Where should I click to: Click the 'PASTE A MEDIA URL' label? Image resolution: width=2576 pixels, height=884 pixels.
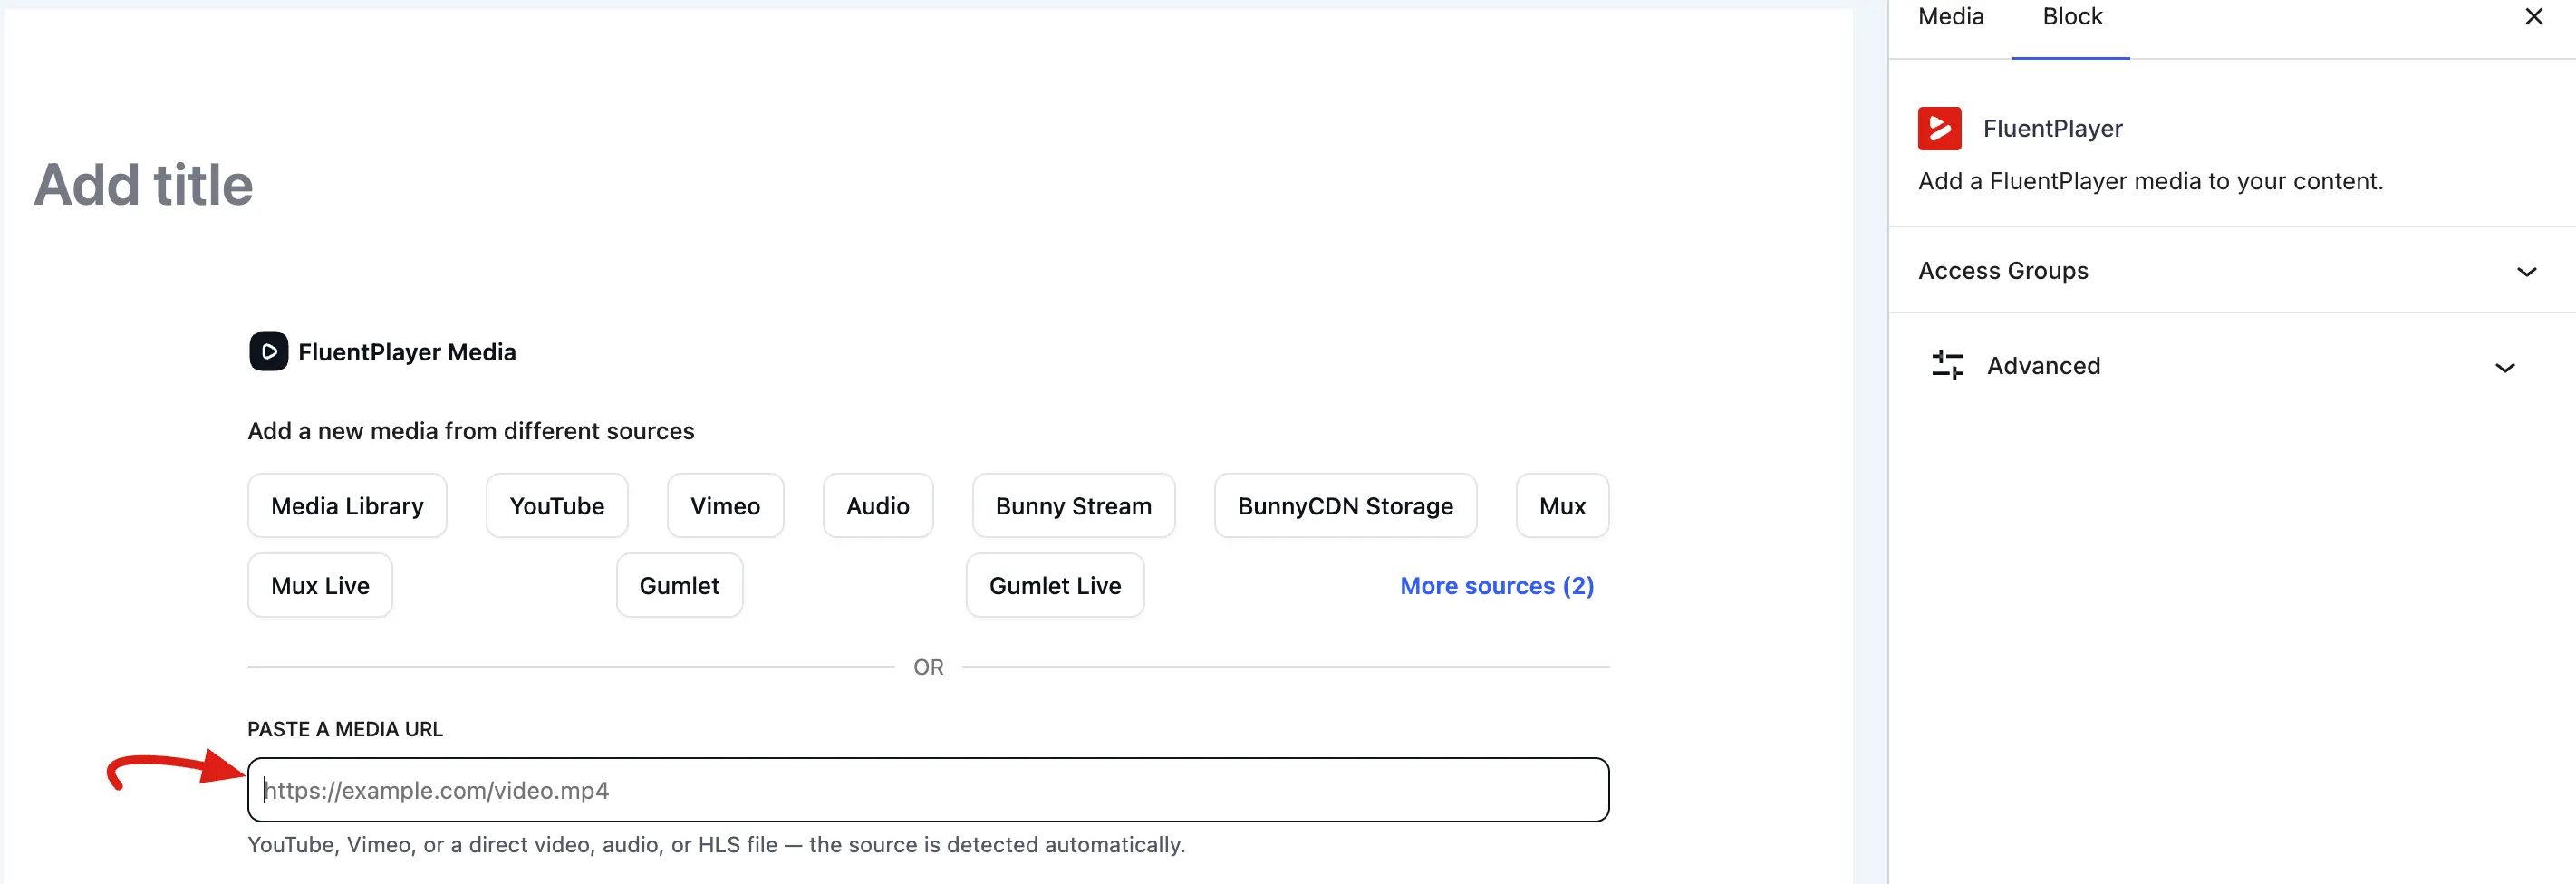coord(345,729)
